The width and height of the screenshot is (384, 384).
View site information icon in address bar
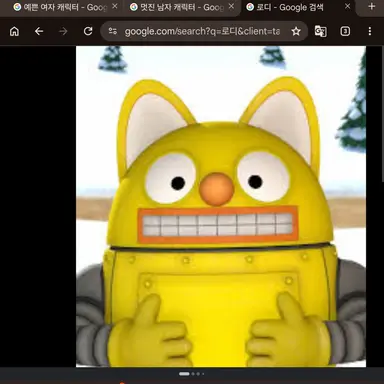point(113,31)
